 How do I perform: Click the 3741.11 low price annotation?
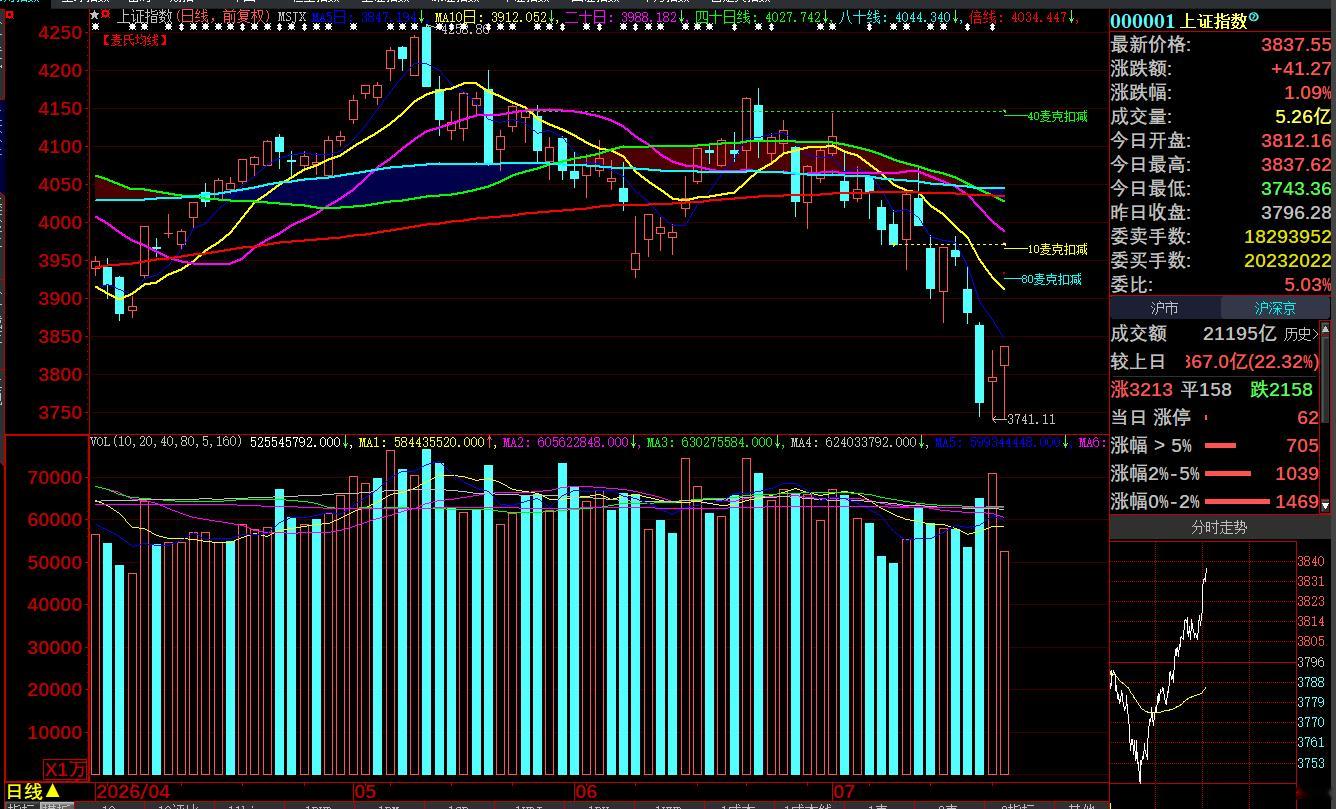click(1030, 419)
